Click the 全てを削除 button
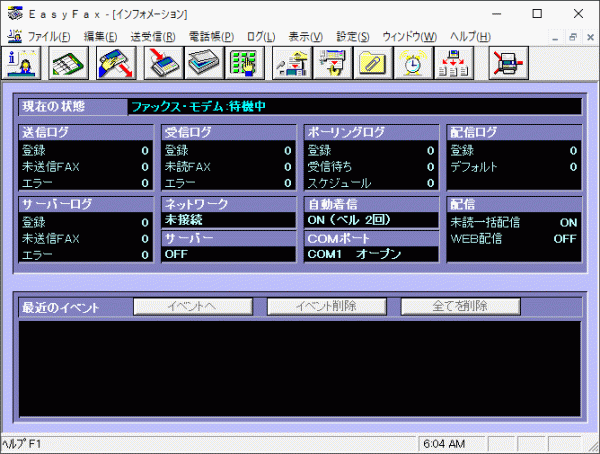Screen dimensions: 600x454 pos(460,307)
